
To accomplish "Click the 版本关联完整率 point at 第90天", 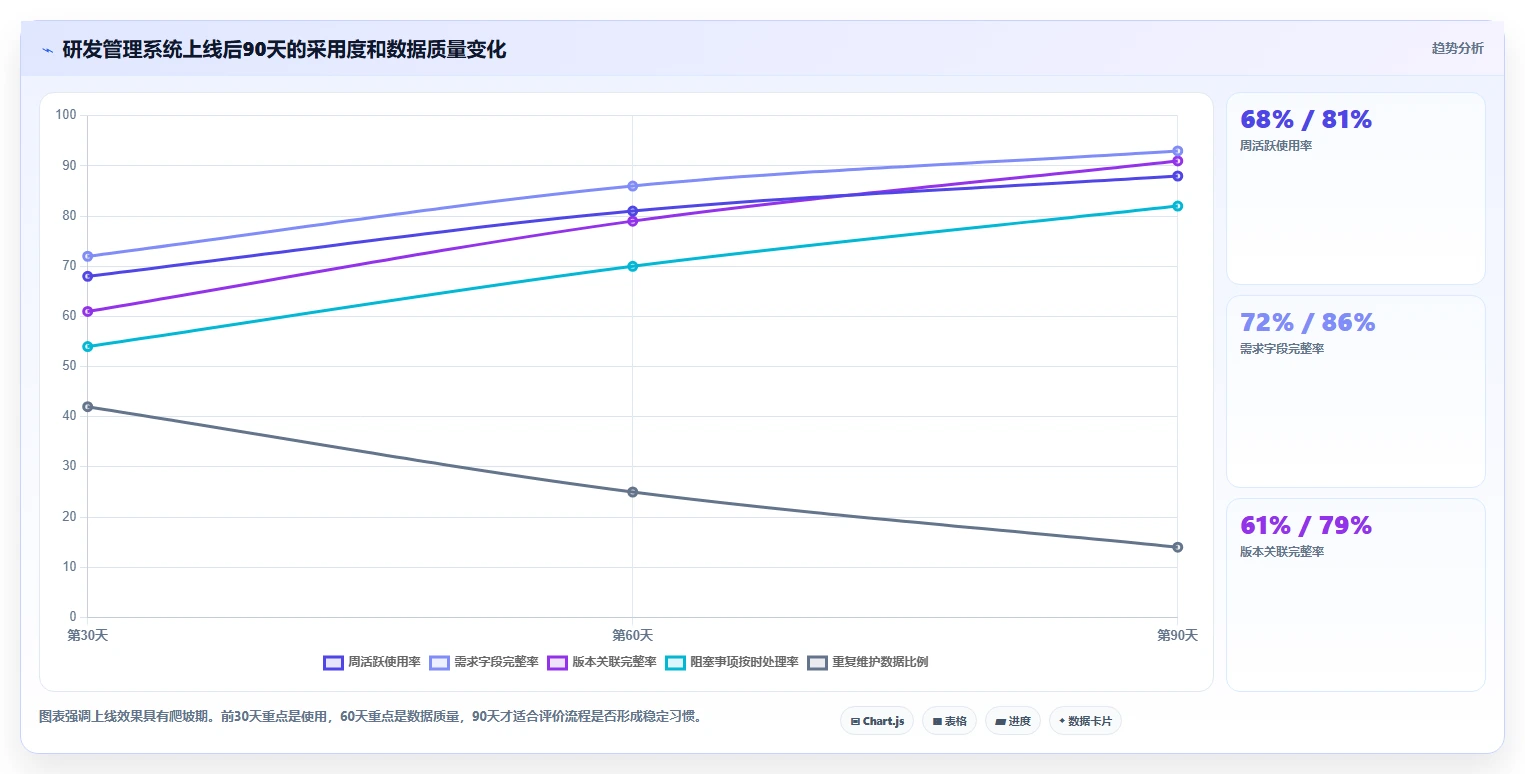I will (1177, 161).
